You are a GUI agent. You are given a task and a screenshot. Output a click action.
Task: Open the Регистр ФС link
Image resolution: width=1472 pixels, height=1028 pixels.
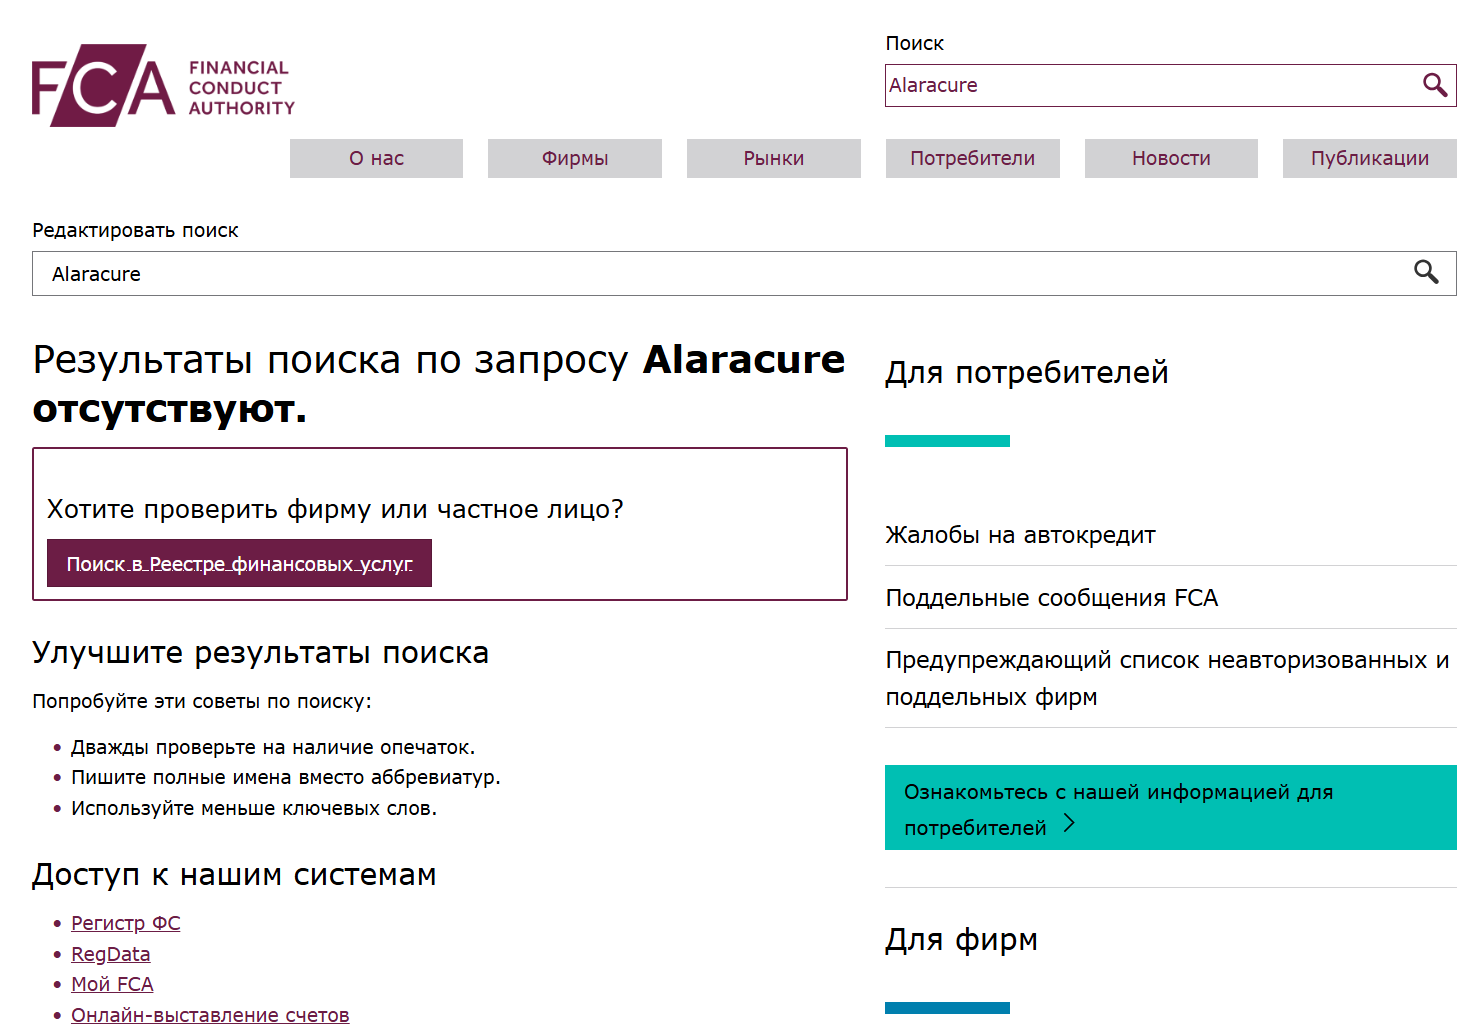tap(125, 922)
